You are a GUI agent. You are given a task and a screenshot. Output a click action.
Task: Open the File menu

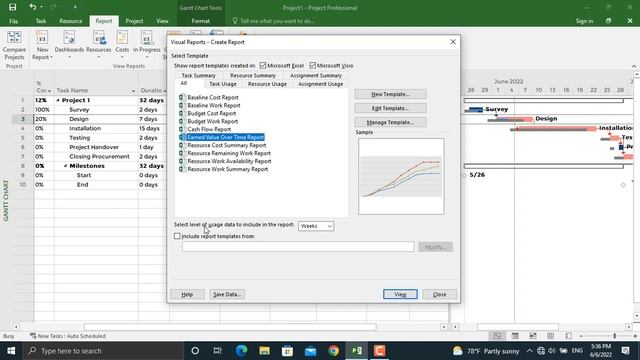click(13, 21)
